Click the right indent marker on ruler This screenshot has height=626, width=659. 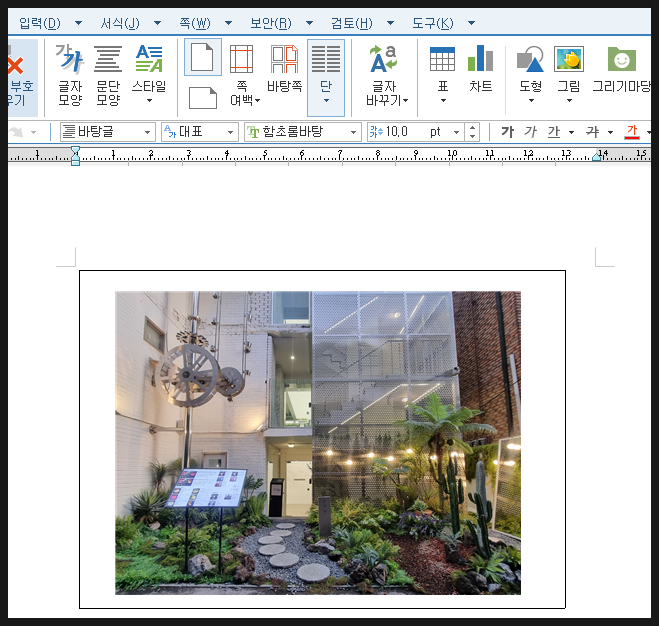coord(596,157)
